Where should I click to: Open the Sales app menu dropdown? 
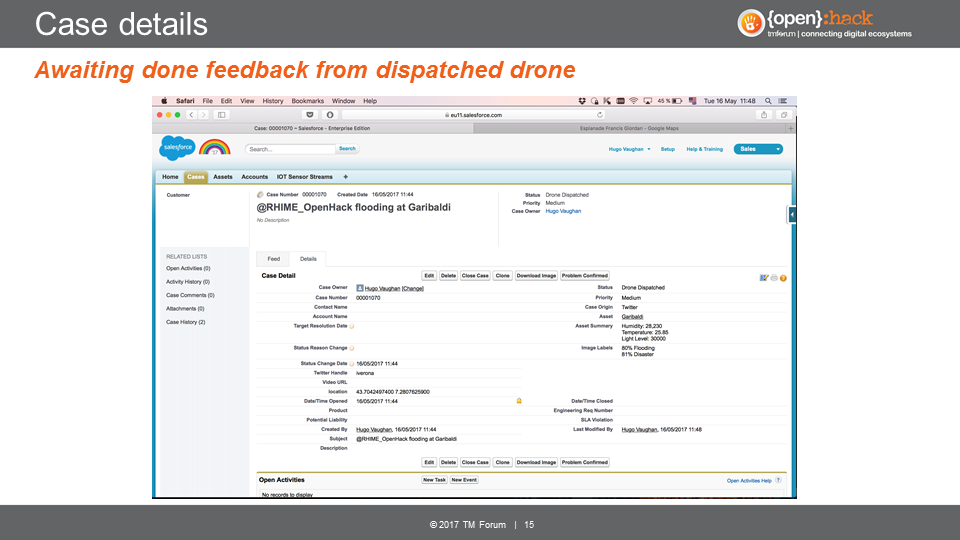coord(758,149)
